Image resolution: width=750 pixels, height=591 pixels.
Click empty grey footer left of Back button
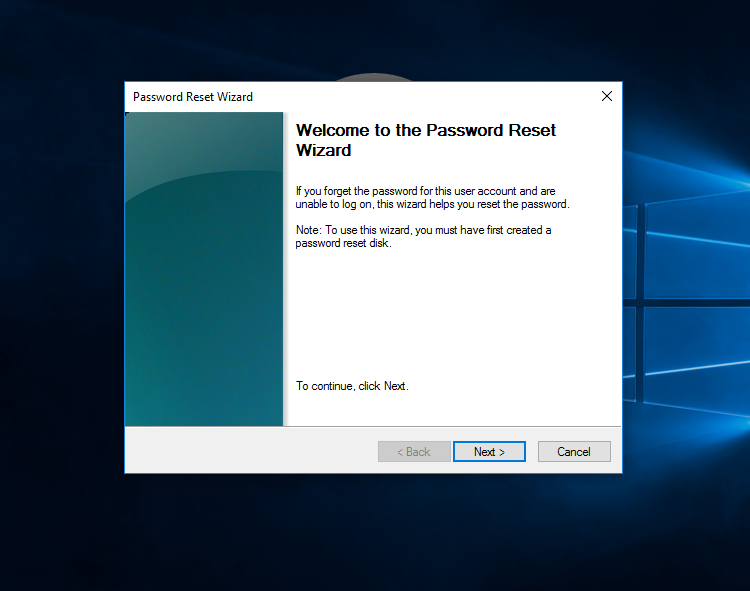tap(250, 452)
